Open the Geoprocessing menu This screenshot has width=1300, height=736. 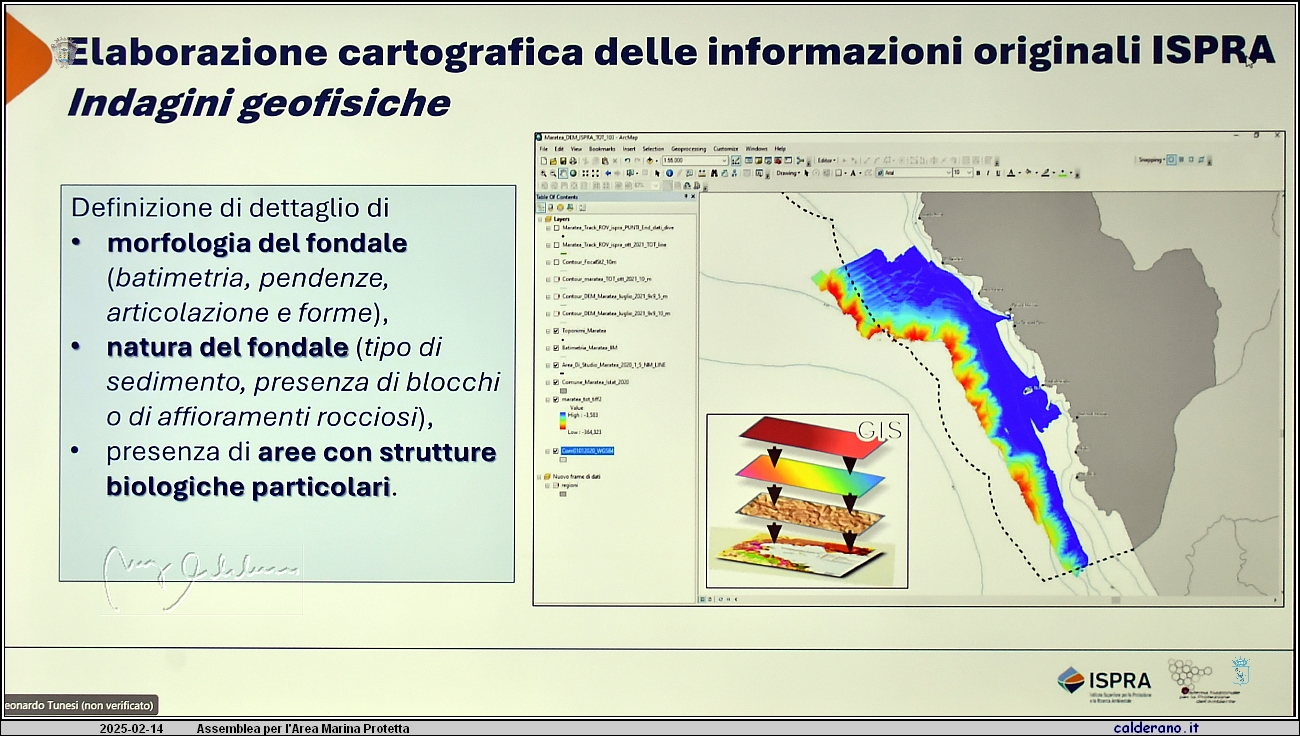688,148
